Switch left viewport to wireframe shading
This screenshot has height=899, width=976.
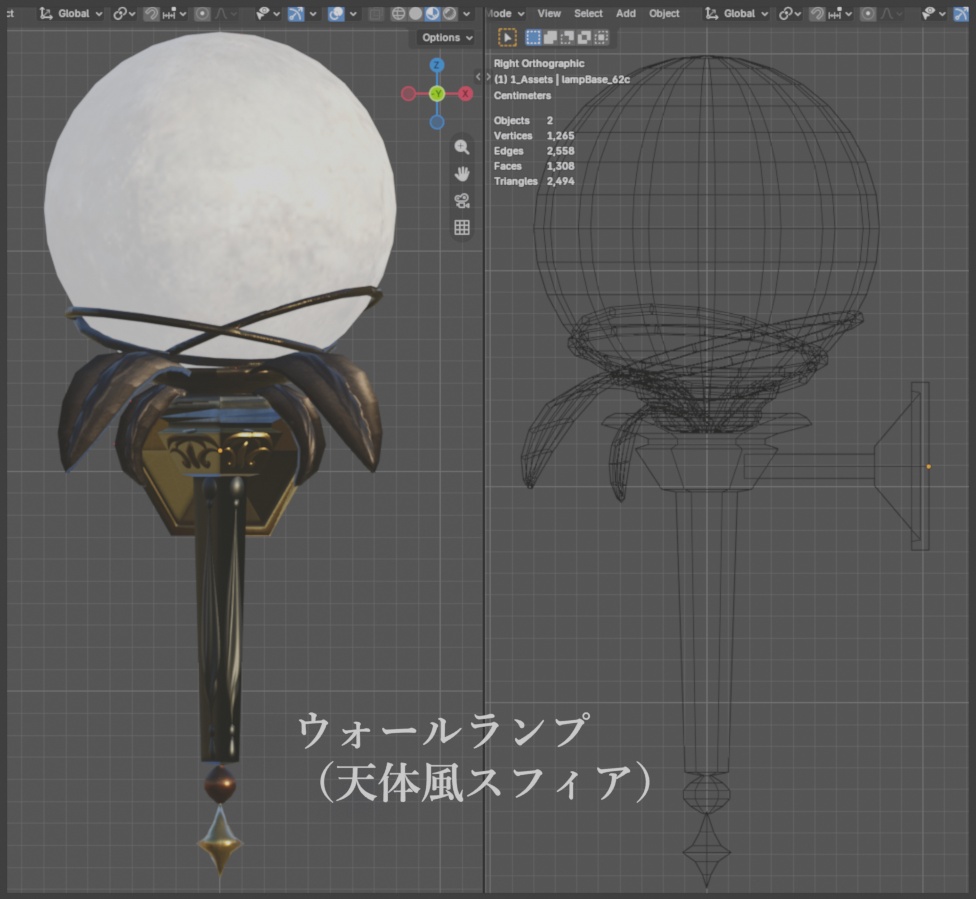398,13
